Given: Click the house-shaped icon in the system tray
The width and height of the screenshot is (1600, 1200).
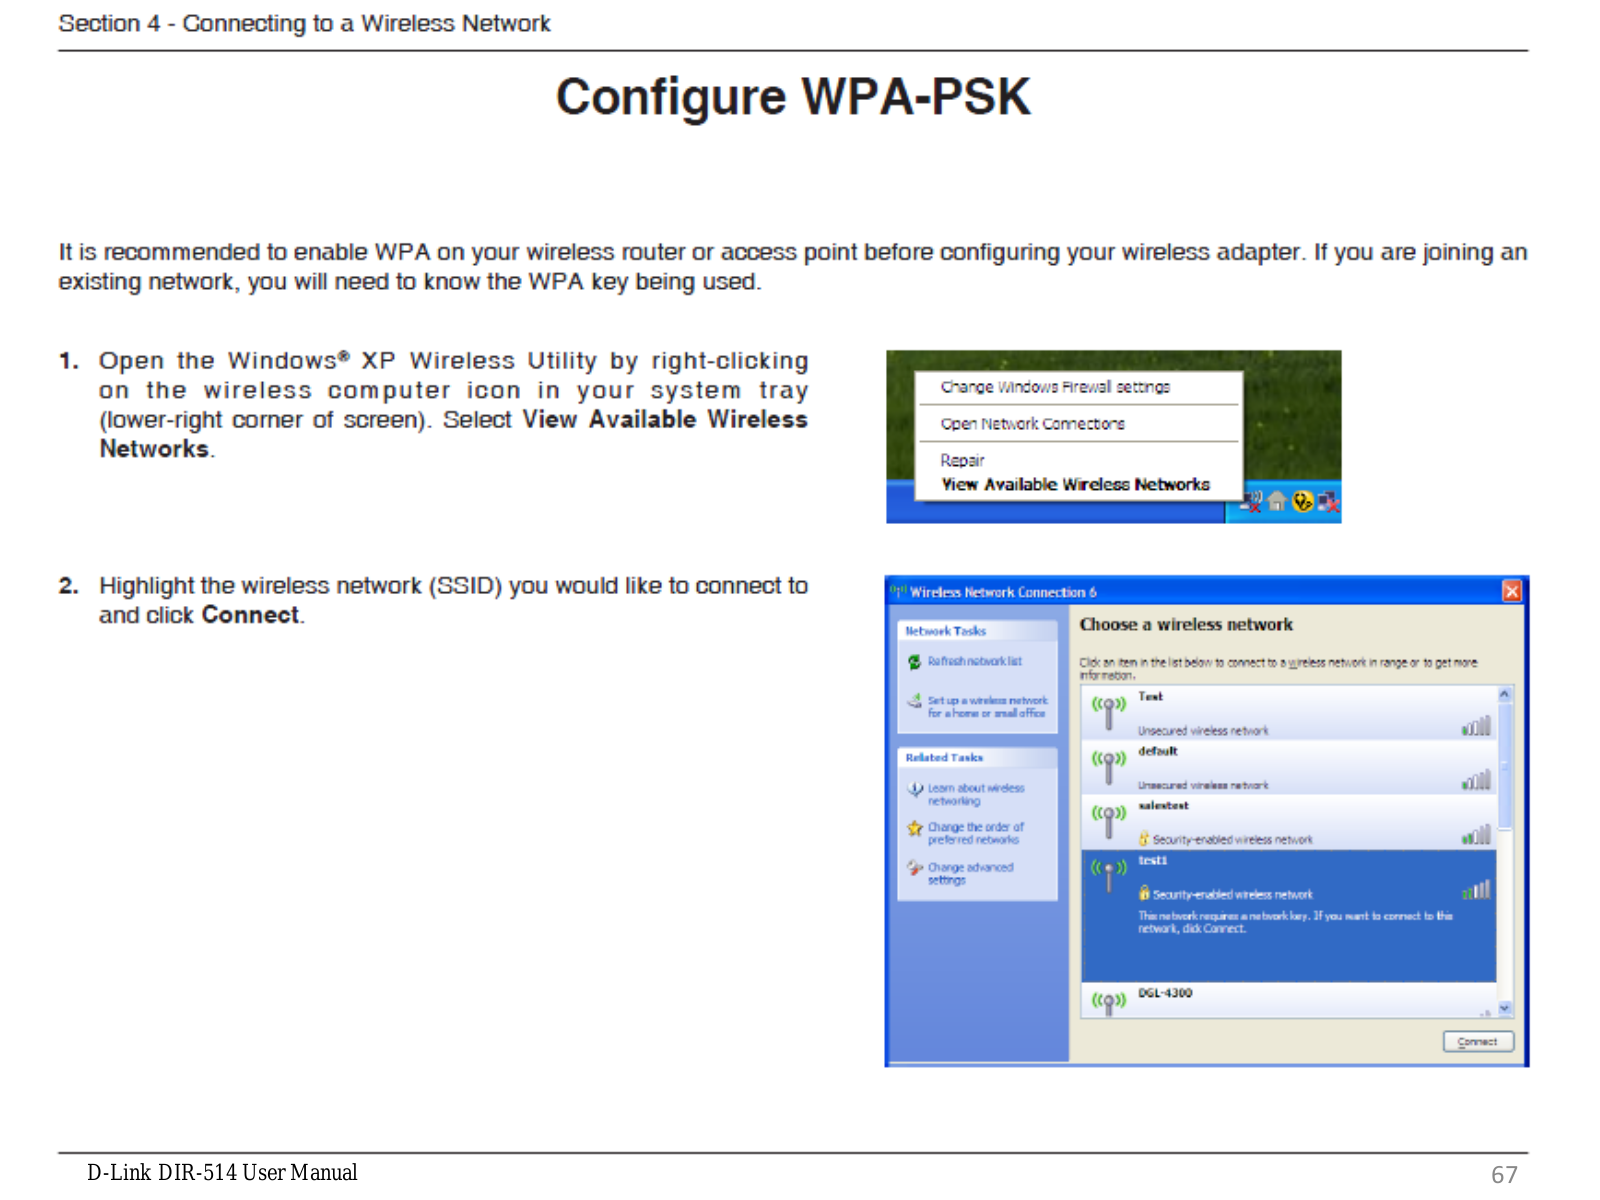Looking at the screenshot, I should pos(1277,501).
